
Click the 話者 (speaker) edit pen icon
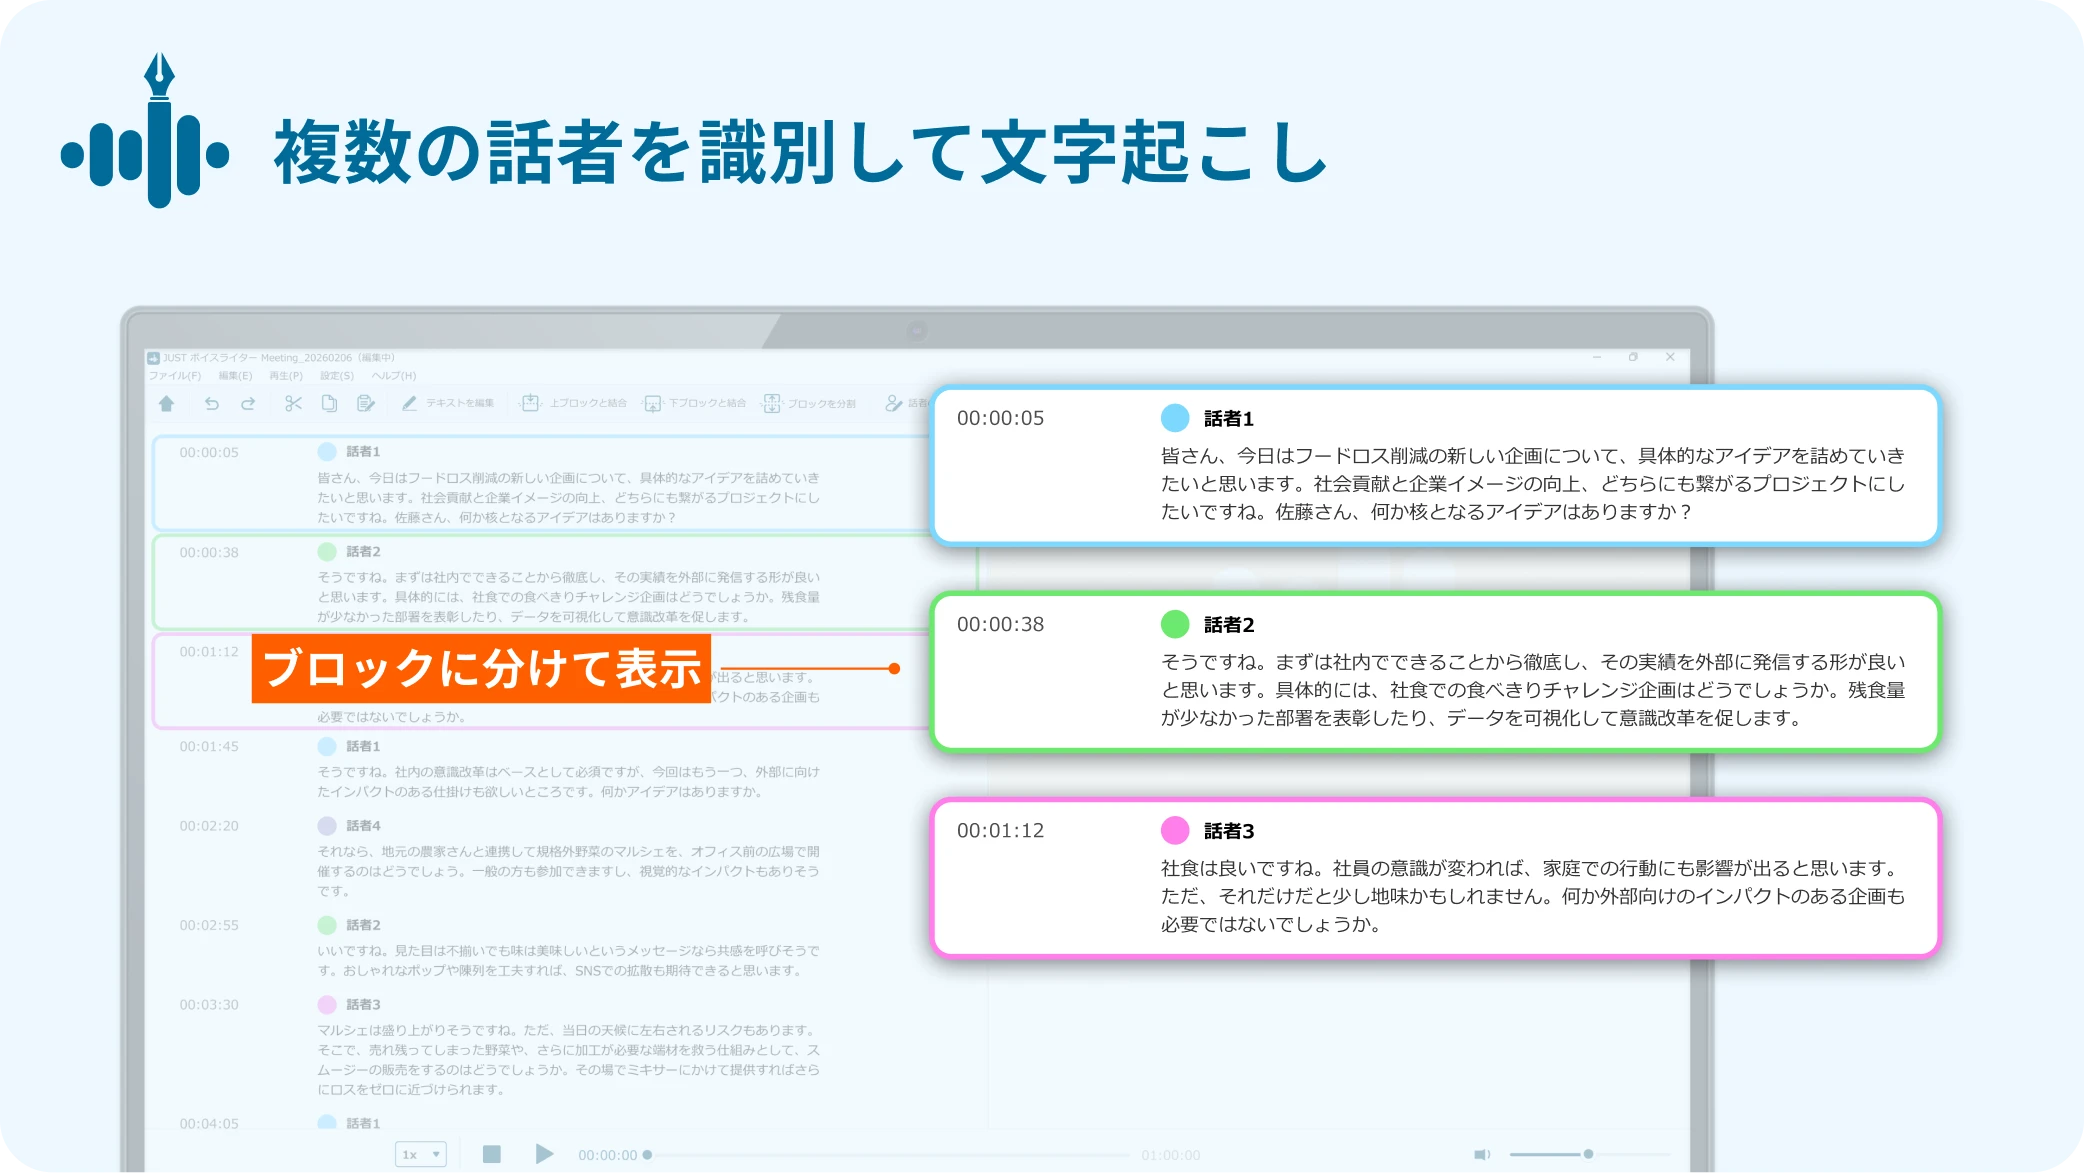coord(893,404)
